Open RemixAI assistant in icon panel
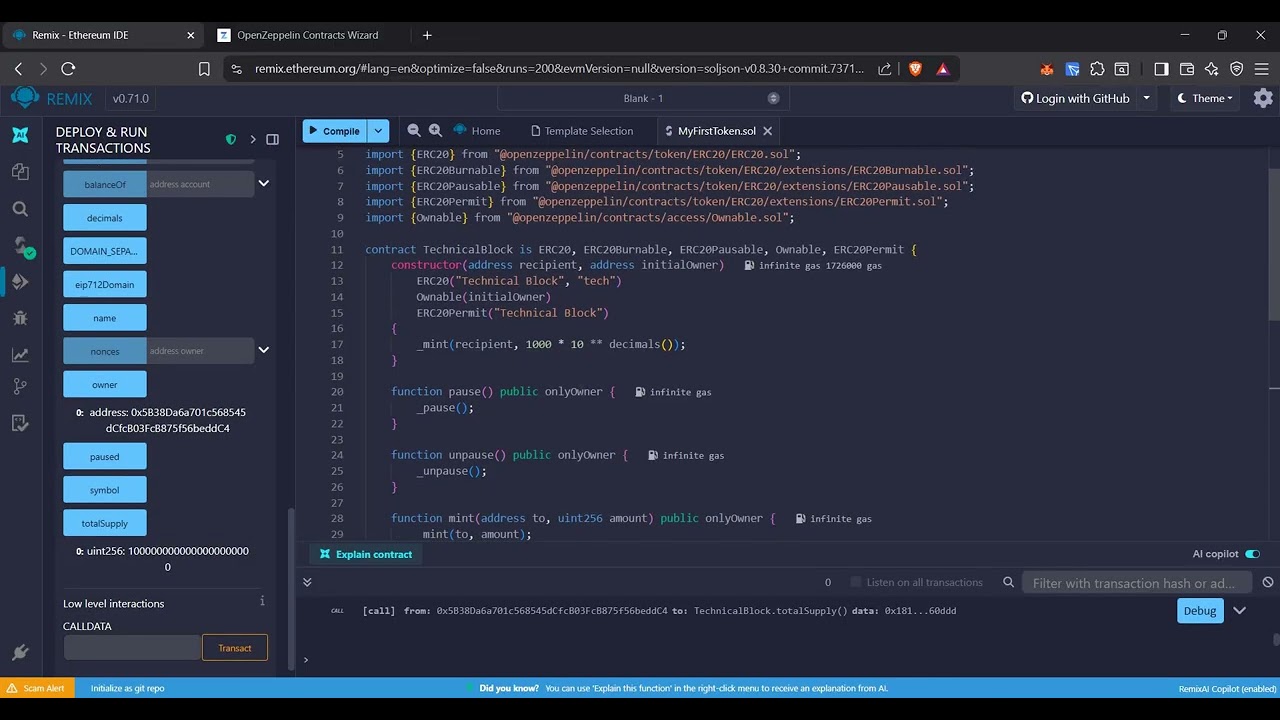This screenshot has width=1280, height=720. (x=20, y=135)
